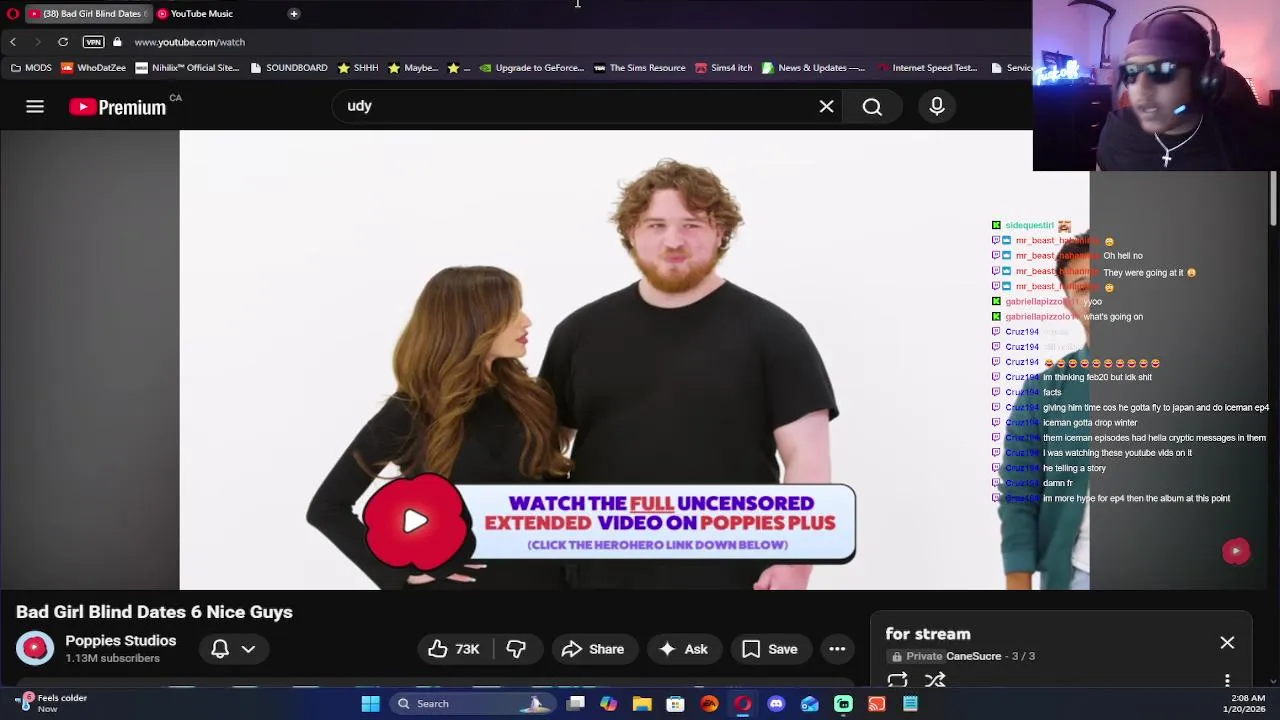Save the video to a playlist

(769, 649)
